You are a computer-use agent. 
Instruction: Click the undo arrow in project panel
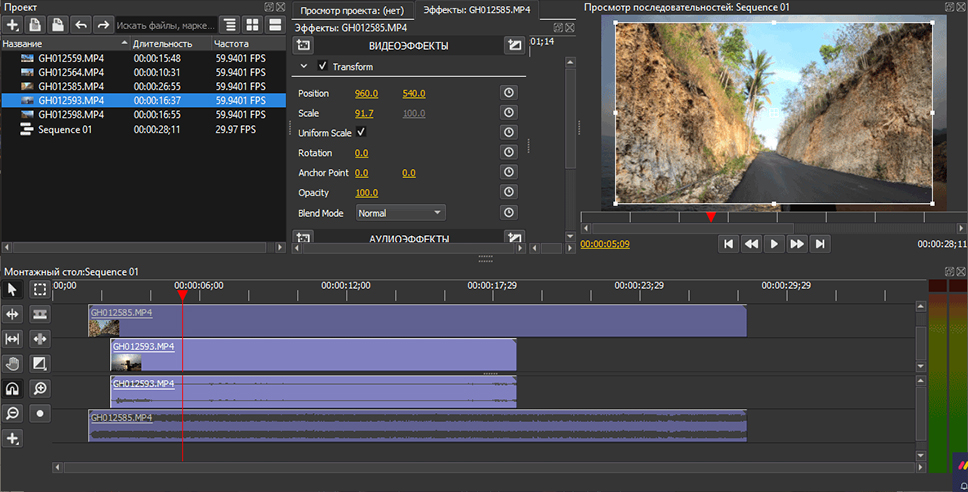coord(80,24)
